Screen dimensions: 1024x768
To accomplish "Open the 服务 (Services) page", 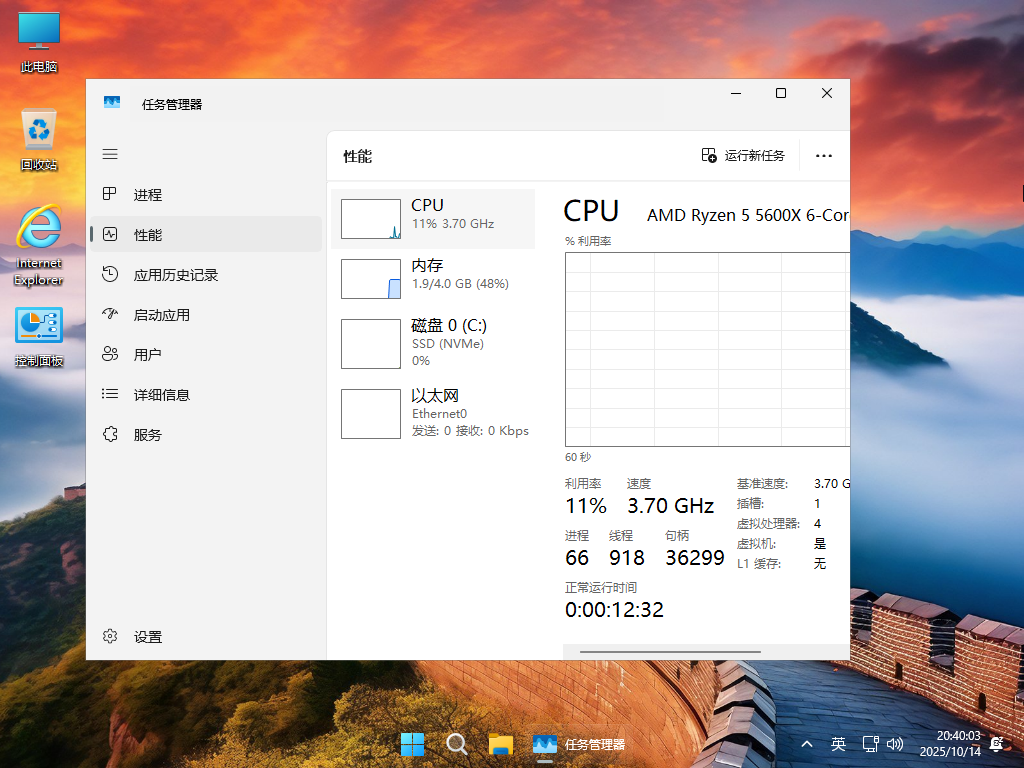I will 147,434.
